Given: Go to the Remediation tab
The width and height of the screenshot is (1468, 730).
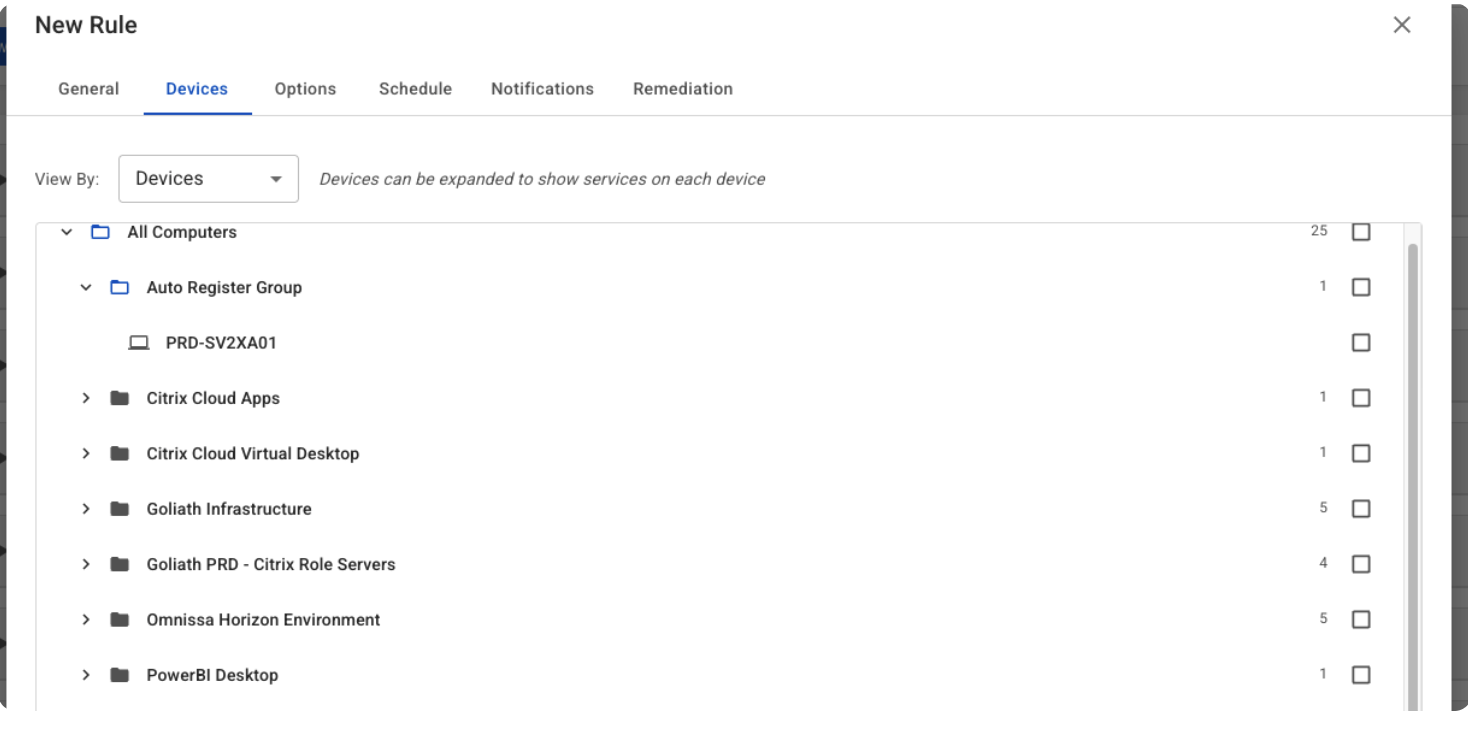Looking at the screenshot, I should tap(683, 89).
